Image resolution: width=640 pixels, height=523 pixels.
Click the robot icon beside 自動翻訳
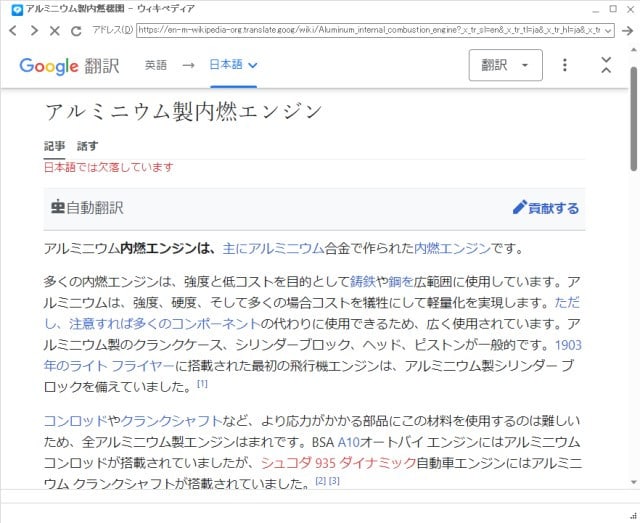(58, 207)
